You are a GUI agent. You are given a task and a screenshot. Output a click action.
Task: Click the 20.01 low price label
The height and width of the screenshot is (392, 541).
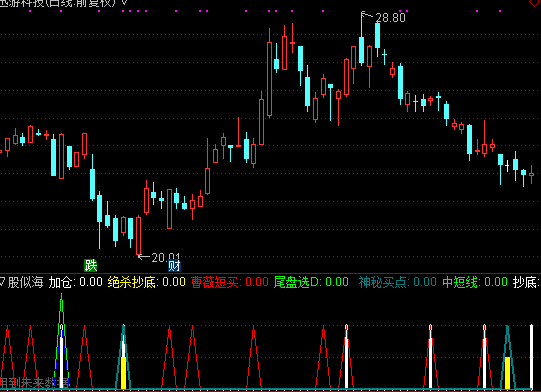166,257
